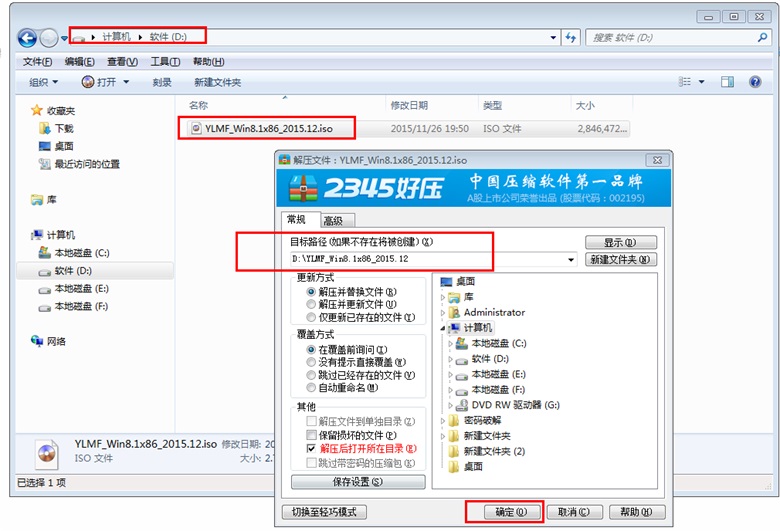Open the 组织 dropdown menu
This screenshot has height=531, width=780.
coord(43,82)
